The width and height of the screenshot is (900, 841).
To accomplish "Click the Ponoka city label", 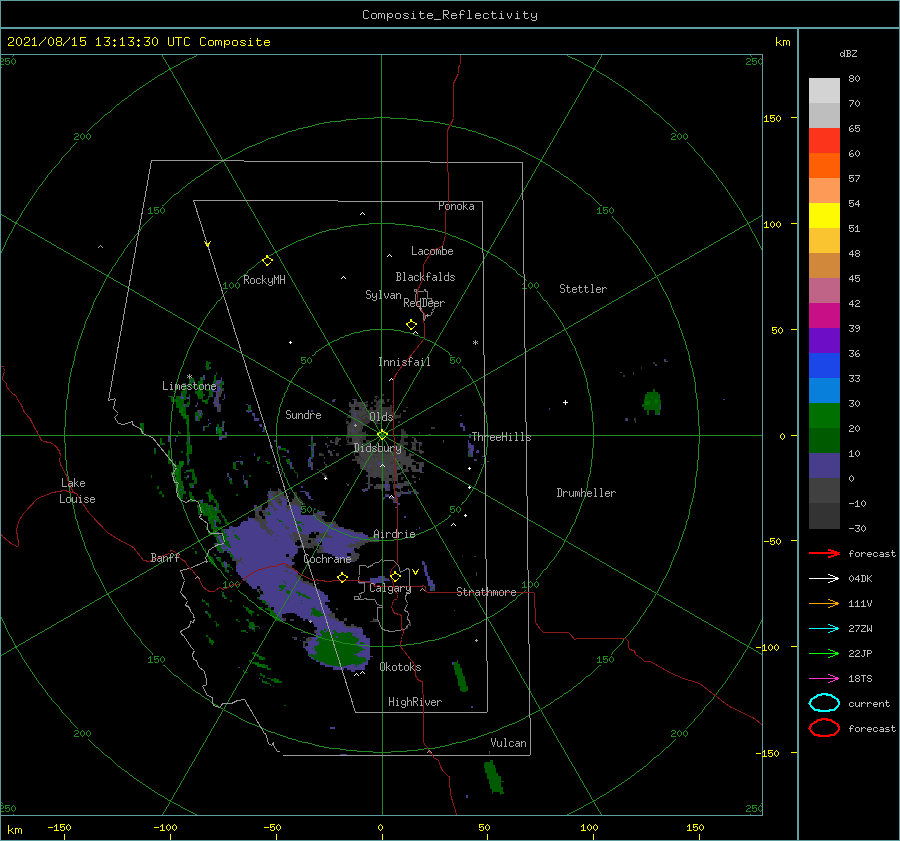I will (456, 206).
